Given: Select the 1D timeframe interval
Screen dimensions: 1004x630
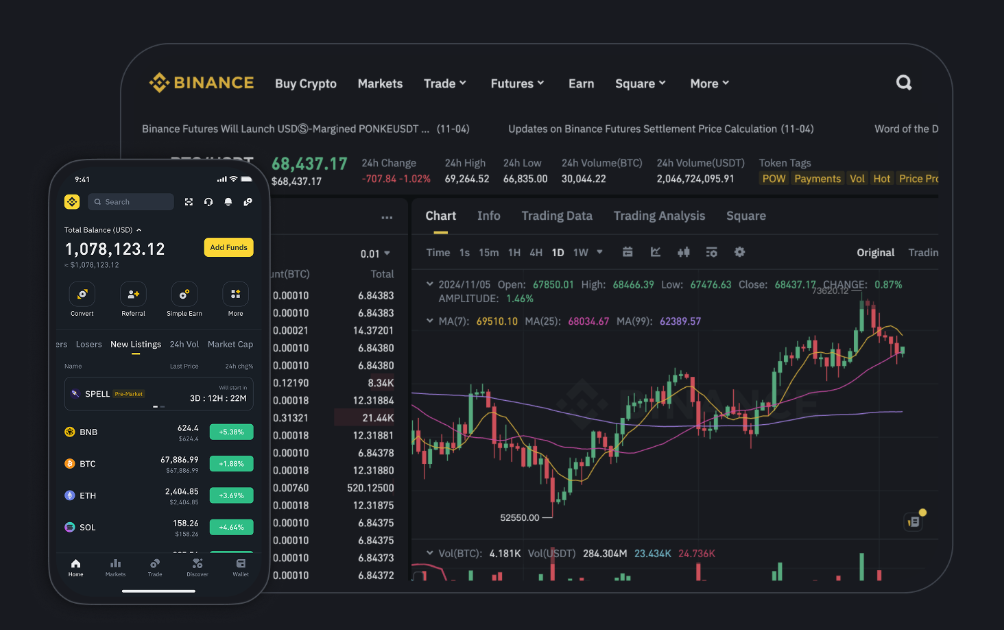Looking at the screenshot, I should pos(558,253).
